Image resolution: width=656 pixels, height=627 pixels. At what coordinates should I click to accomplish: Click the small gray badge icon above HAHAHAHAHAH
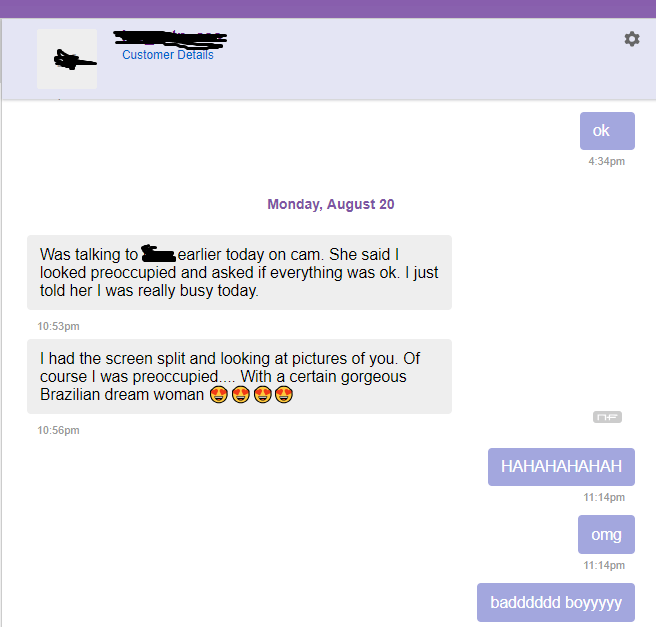607,417
